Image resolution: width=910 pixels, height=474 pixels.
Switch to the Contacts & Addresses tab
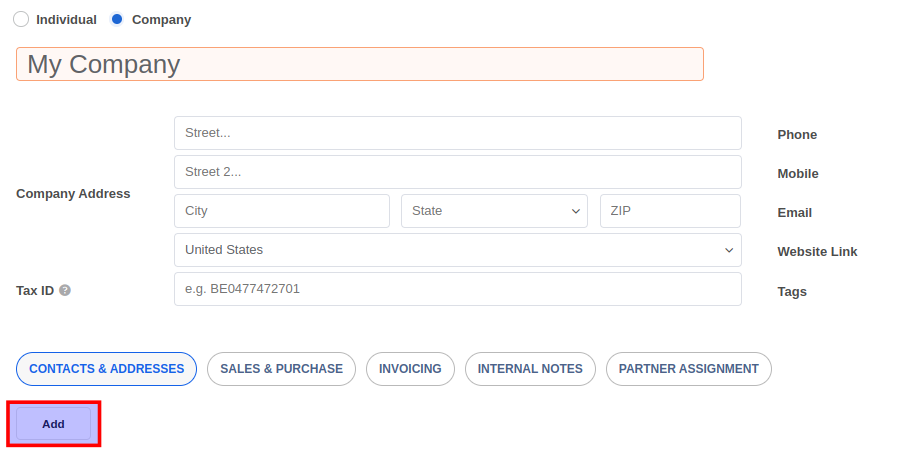[106, 369]
